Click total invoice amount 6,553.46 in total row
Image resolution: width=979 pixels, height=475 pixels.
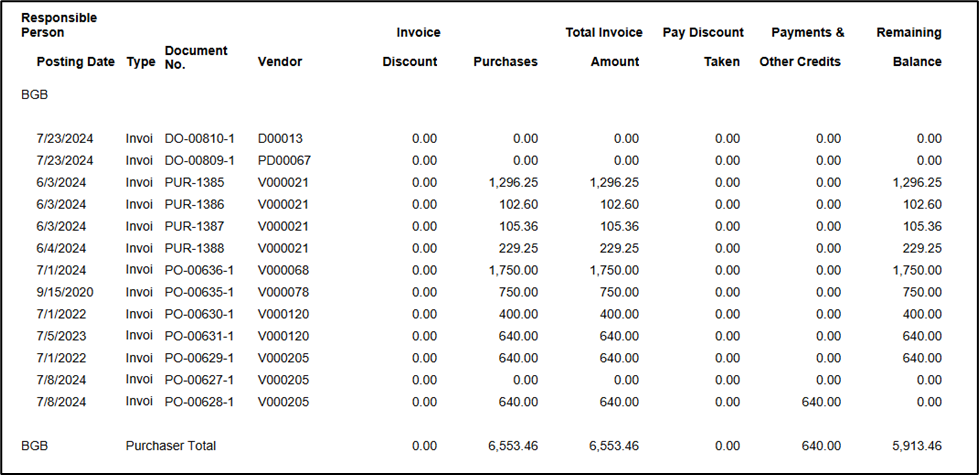click(x=614, y=446)
